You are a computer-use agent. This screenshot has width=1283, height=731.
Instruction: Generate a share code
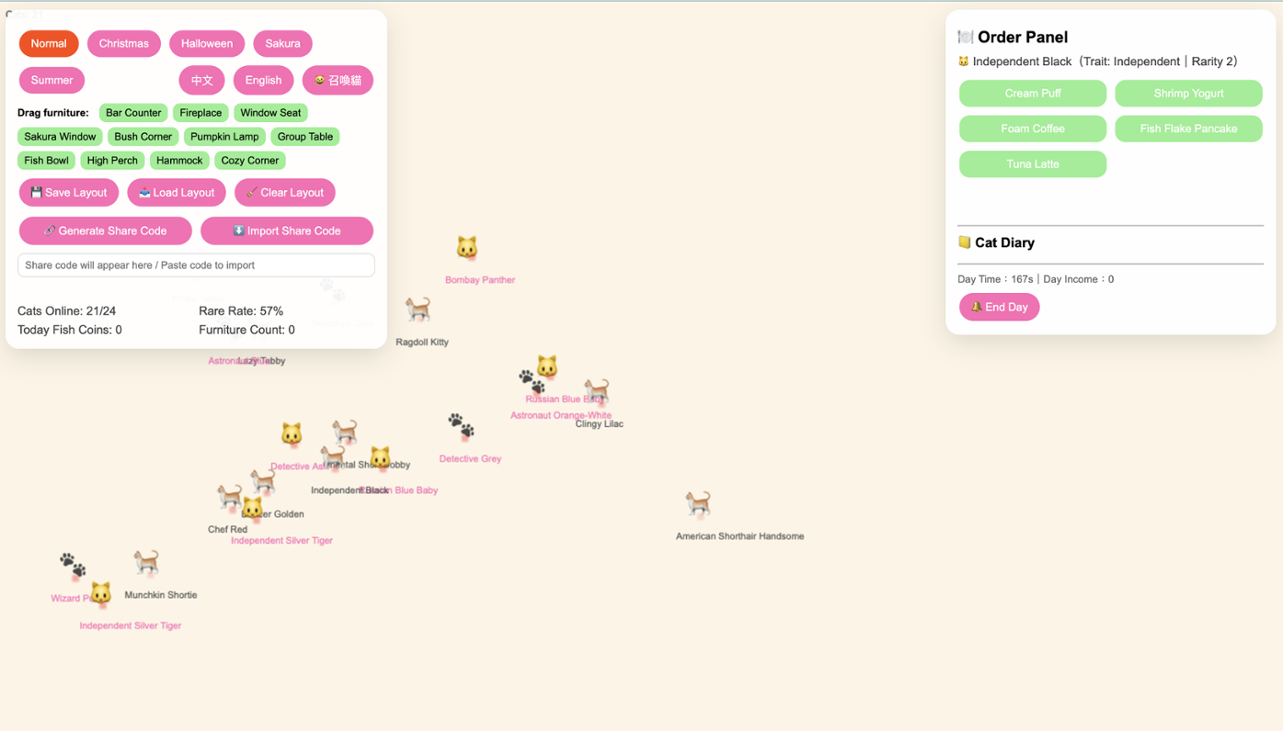tap(105, 230)
